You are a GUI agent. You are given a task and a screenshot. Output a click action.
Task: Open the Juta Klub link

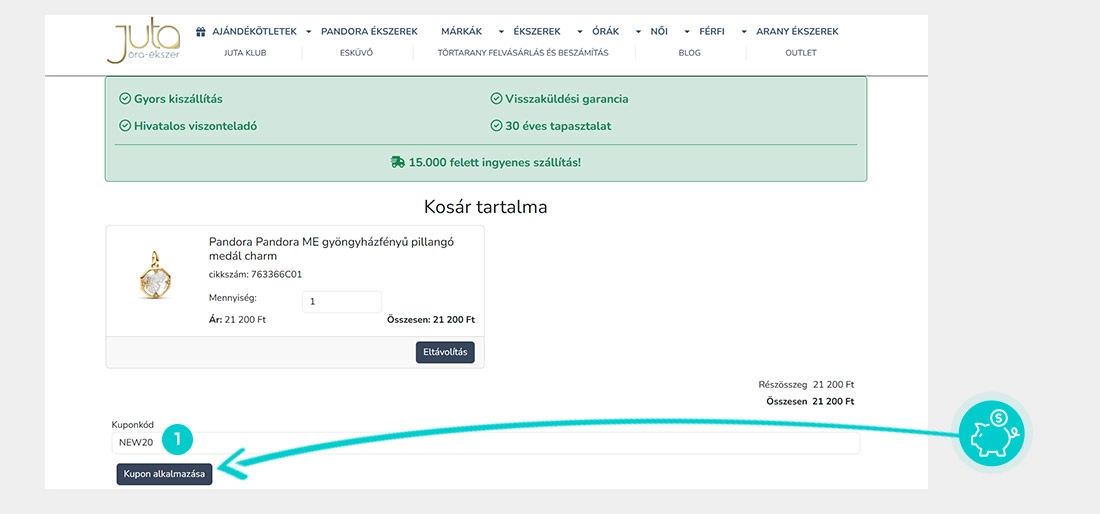(x=245, y=53)
